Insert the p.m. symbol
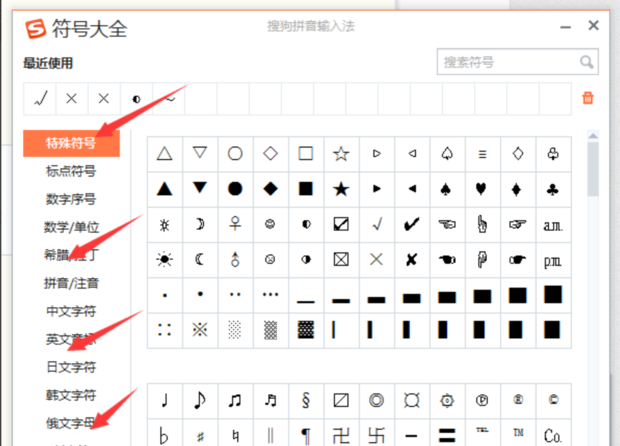The height and width of the screenshot is (446, 620). [x=553, y=259]
